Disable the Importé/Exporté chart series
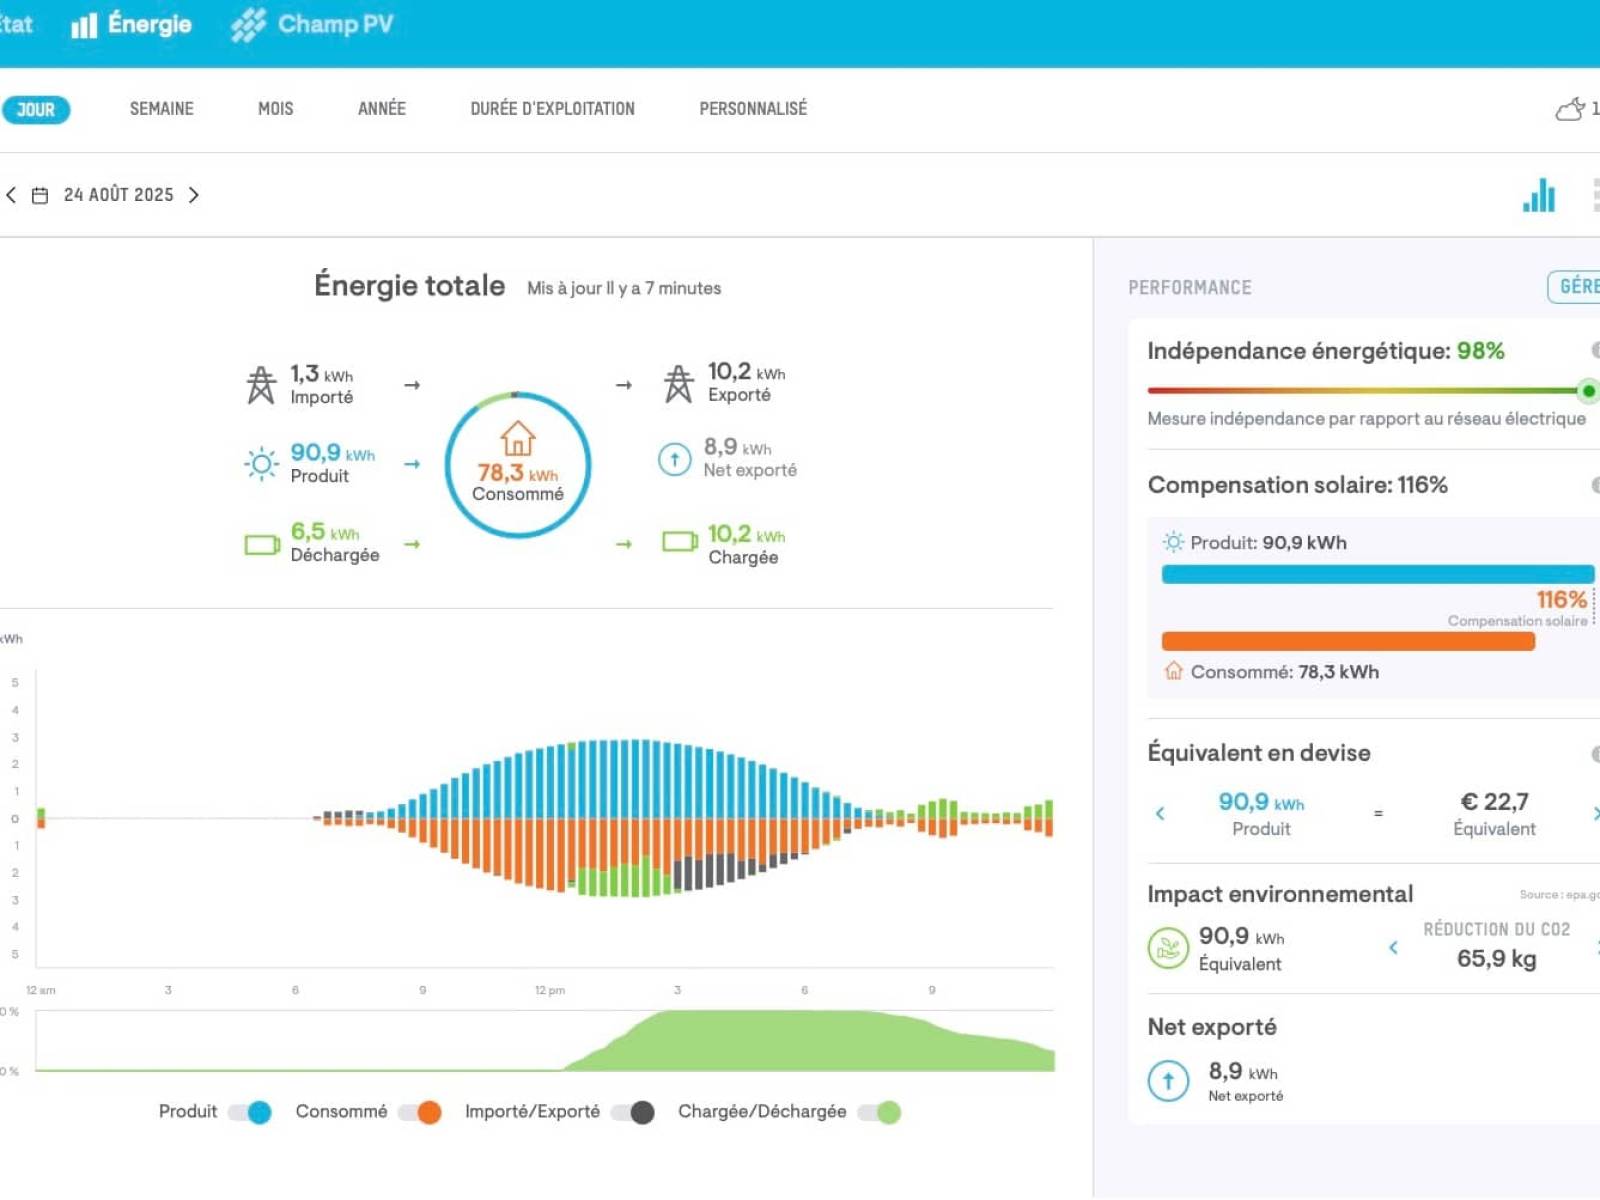This screenshot has width=1600, height=1200. 633,1112
